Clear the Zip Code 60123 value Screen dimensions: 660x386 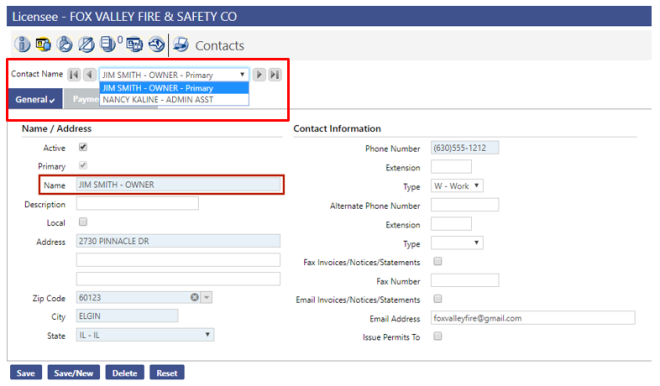click(x=194, y=297)
